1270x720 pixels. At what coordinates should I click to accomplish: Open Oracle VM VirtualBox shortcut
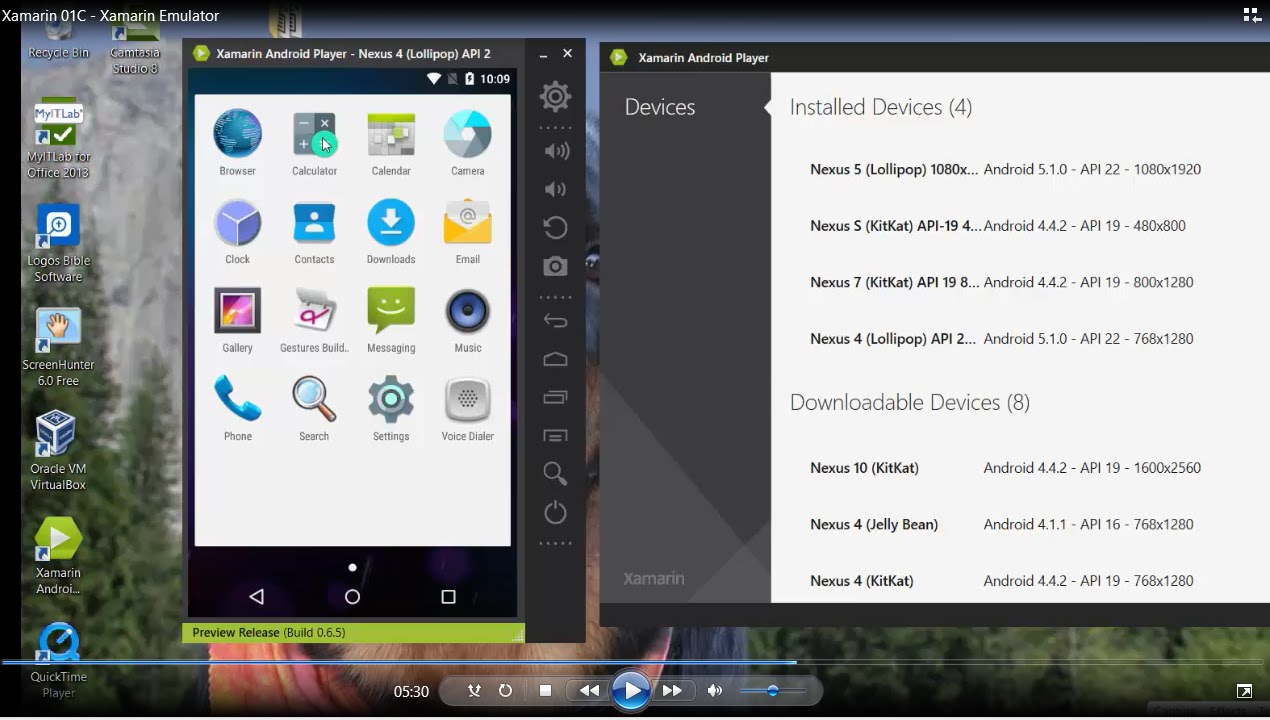coord(58,451)
